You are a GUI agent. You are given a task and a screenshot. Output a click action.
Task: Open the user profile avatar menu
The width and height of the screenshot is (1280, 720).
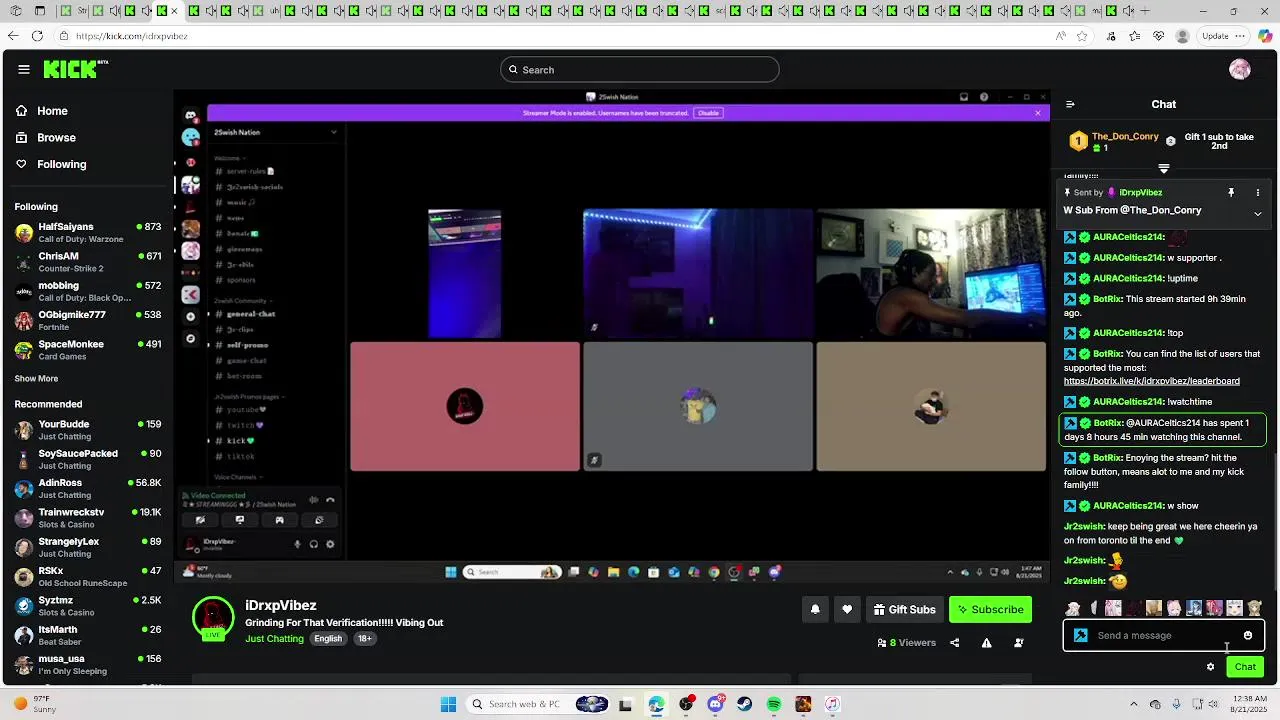(x=1240, y=69)
